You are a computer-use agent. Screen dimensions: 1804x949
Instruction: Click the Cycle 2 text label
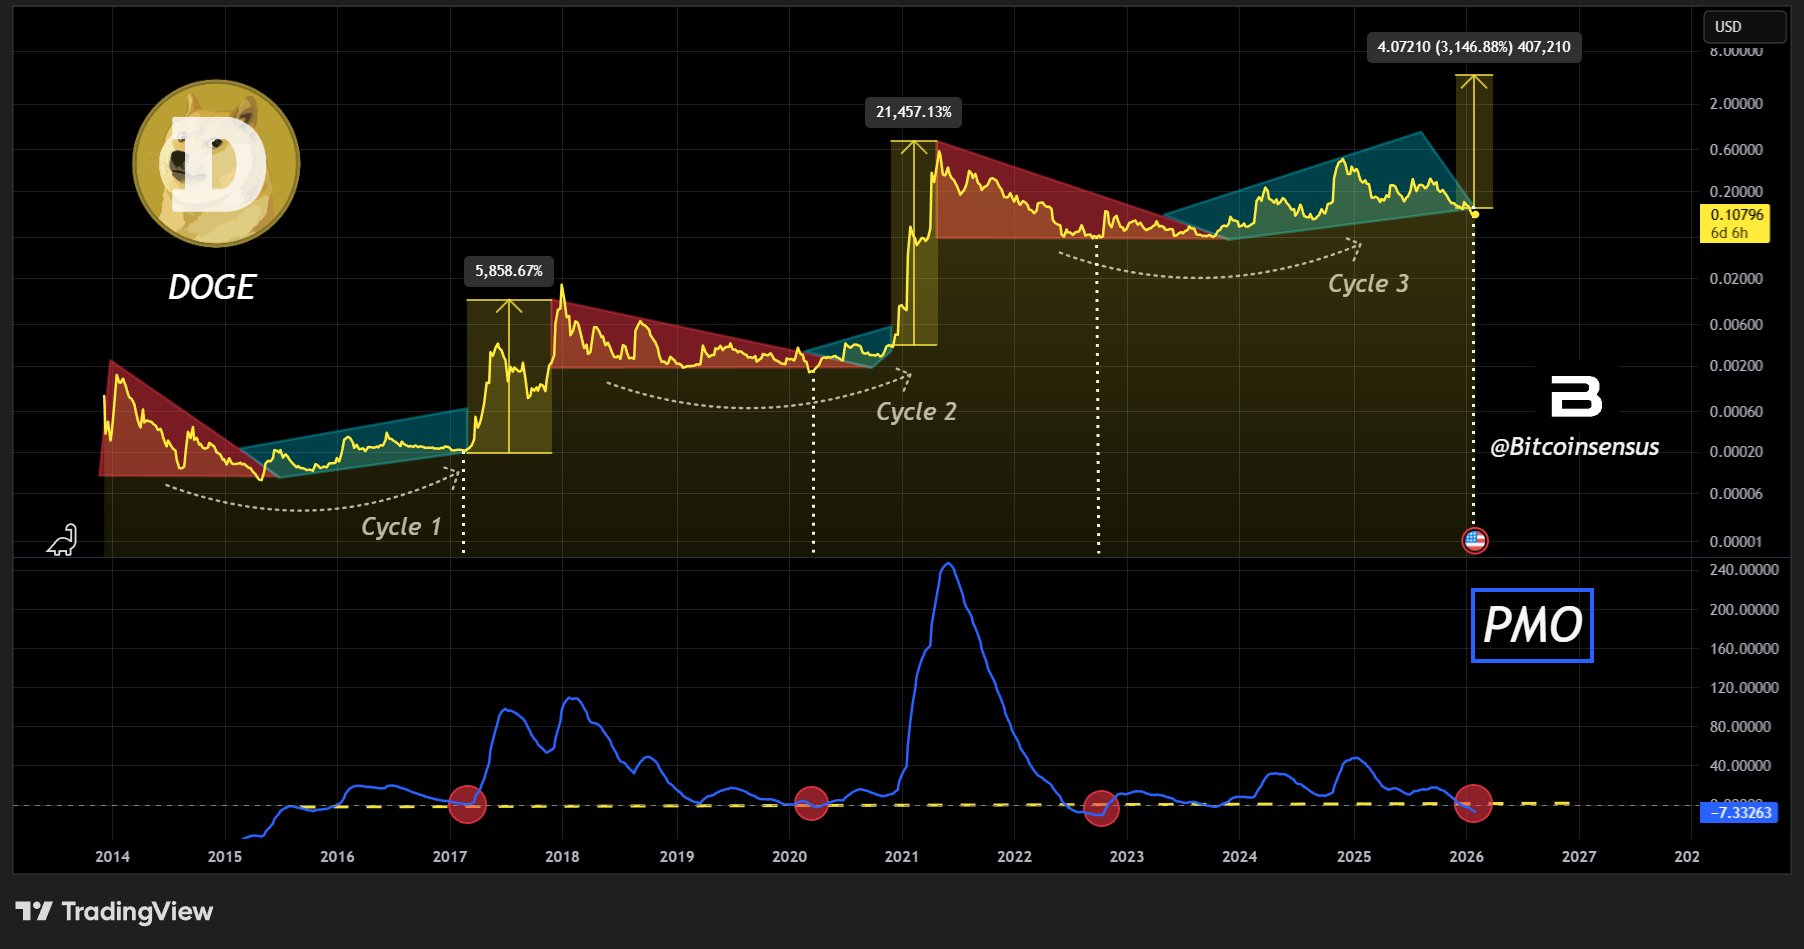916,411
